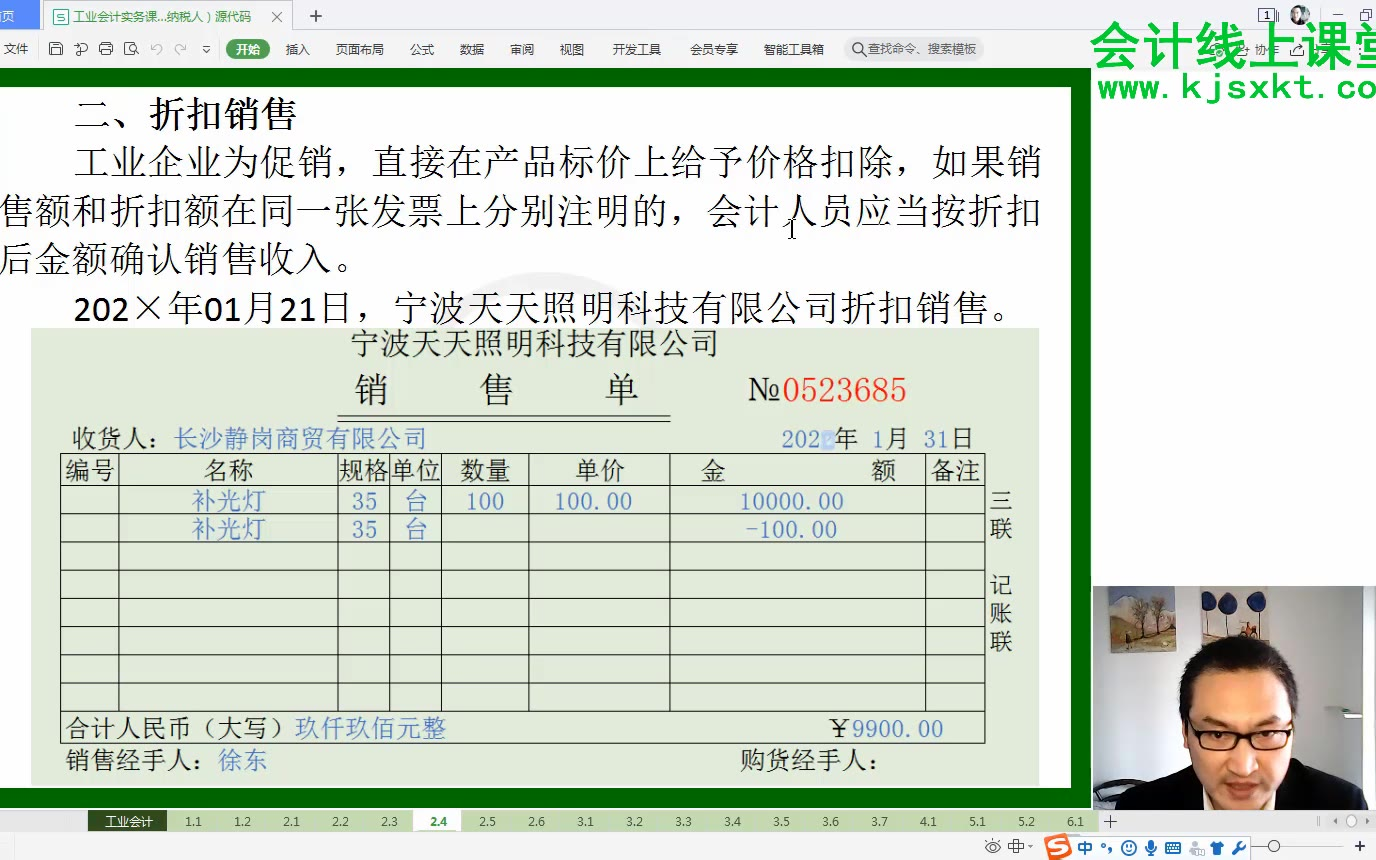Image resolution: width=1376 pixels, height=860 pixels.
Task: Click the total amount ￥9900.00 cell
Action: (x=887, y=729)
